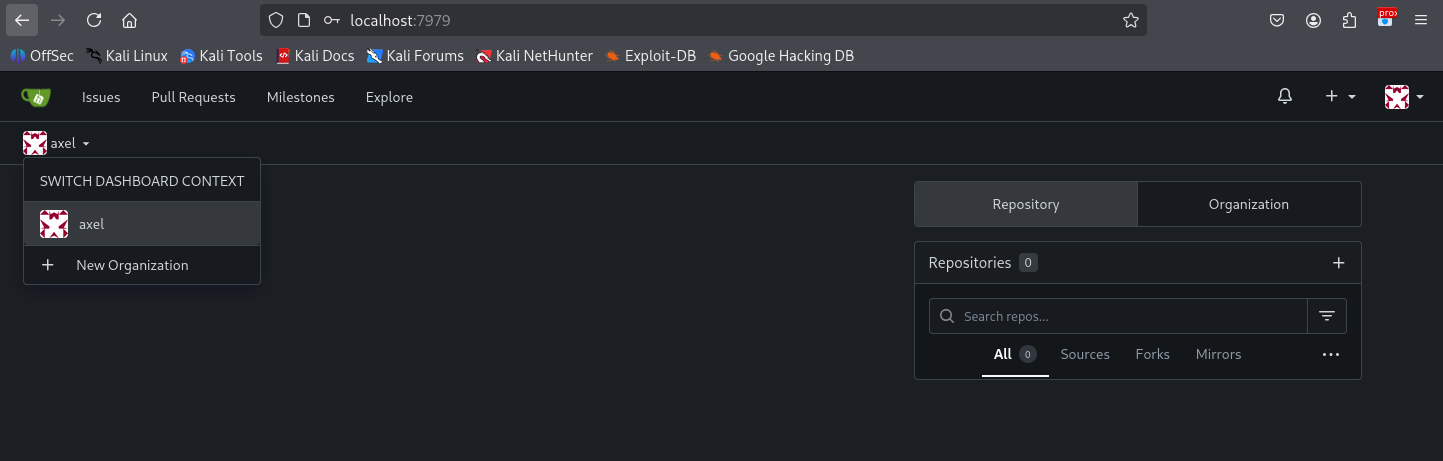This screenshot has height=461, width=1443.
Task: Select axel in dashboard context menu
Action: pos(91,224)
